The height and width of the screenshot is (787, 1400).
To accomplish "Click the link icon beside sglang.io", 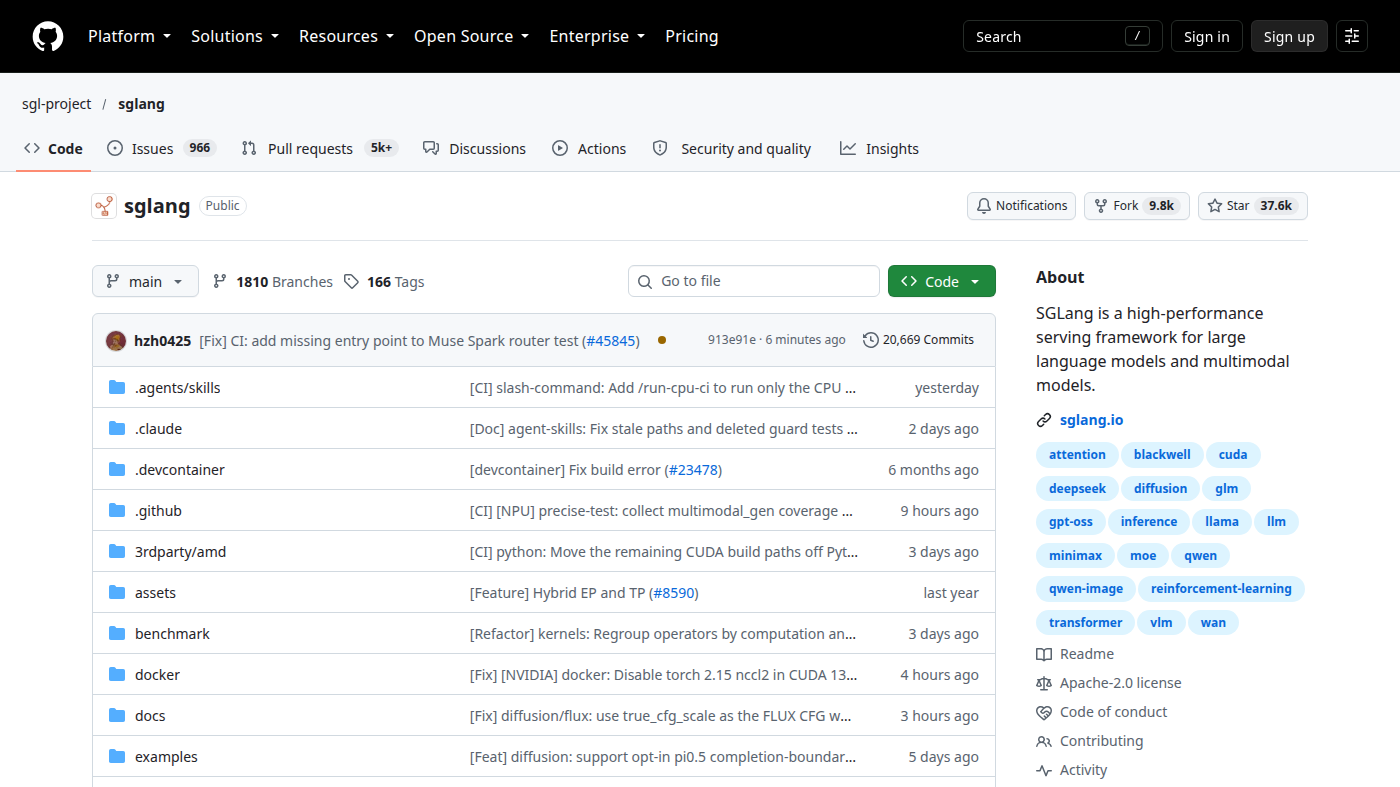I will [1044, 420].
